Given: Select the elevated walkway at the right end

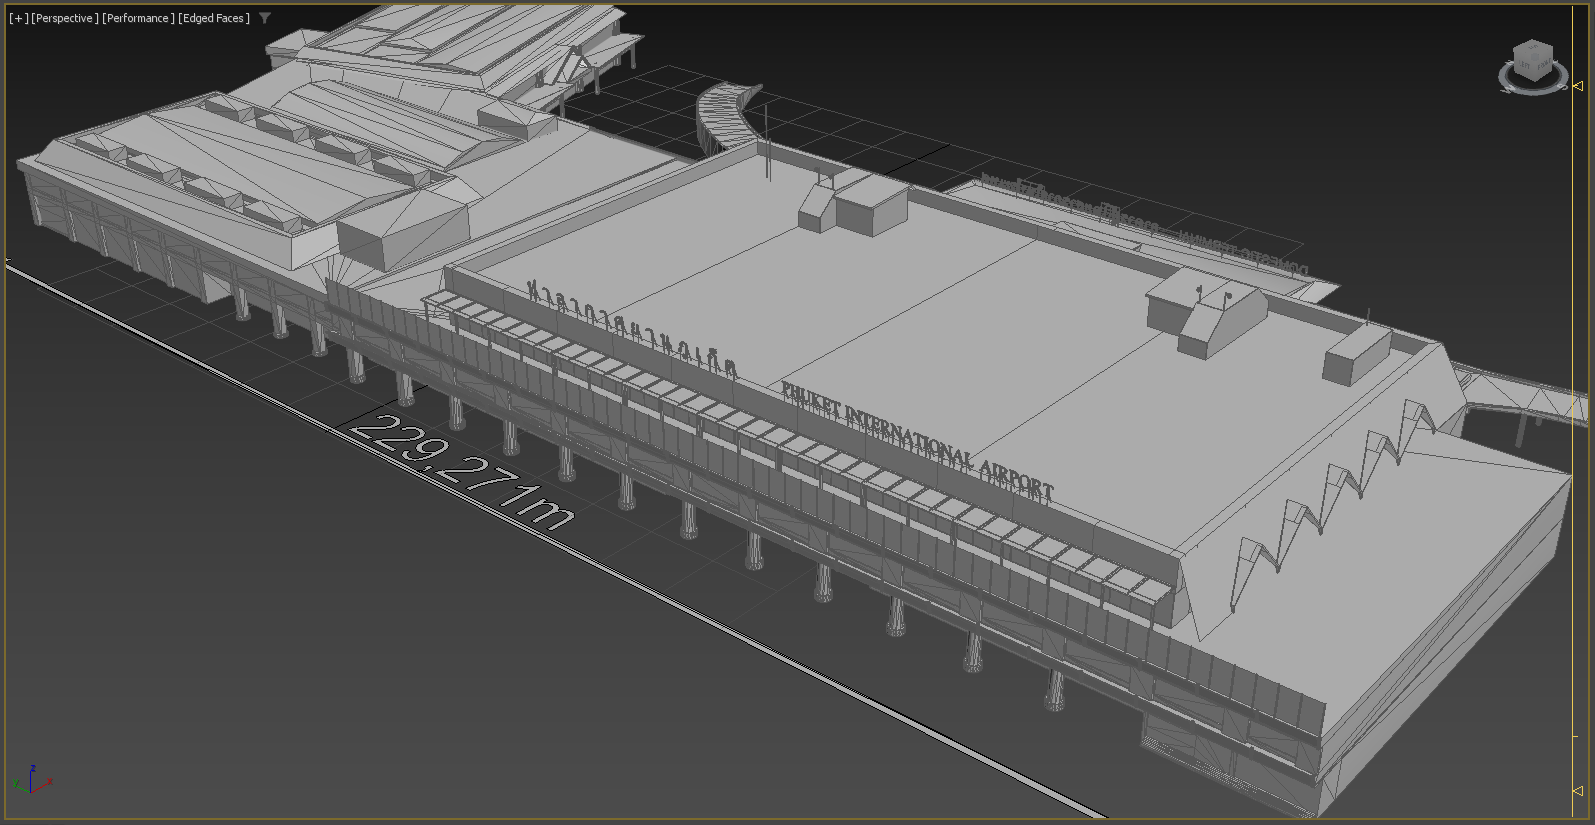Looking at the screenshot, I should (x=1520, y=398).
